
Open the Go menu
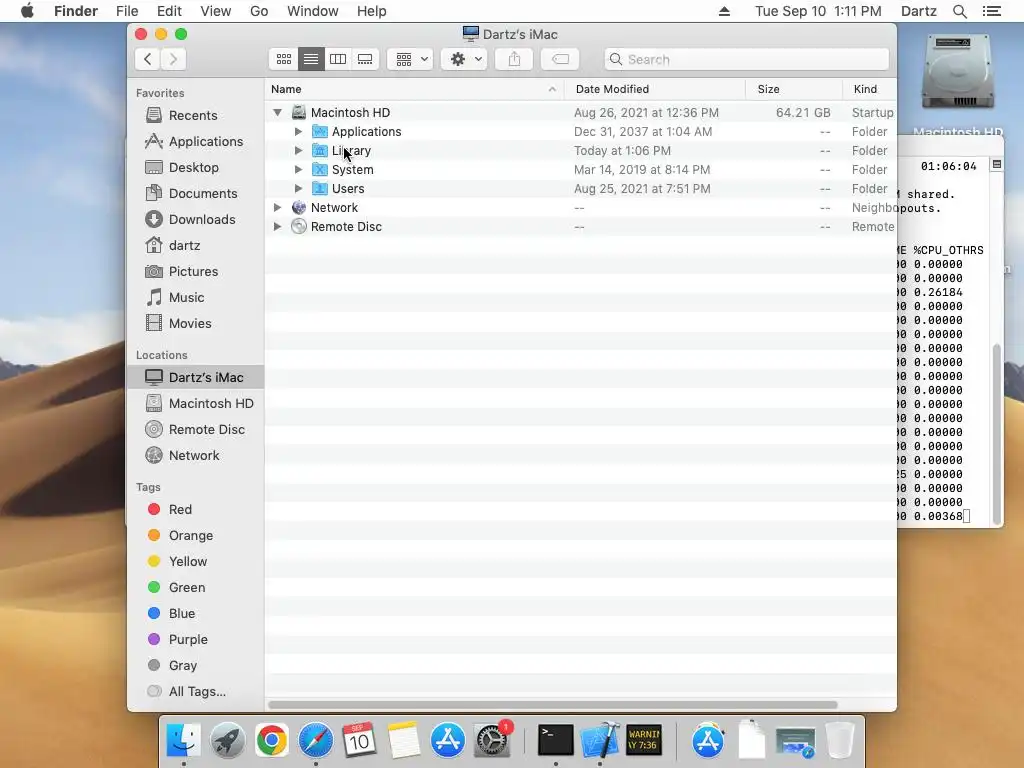coord(259,11)
